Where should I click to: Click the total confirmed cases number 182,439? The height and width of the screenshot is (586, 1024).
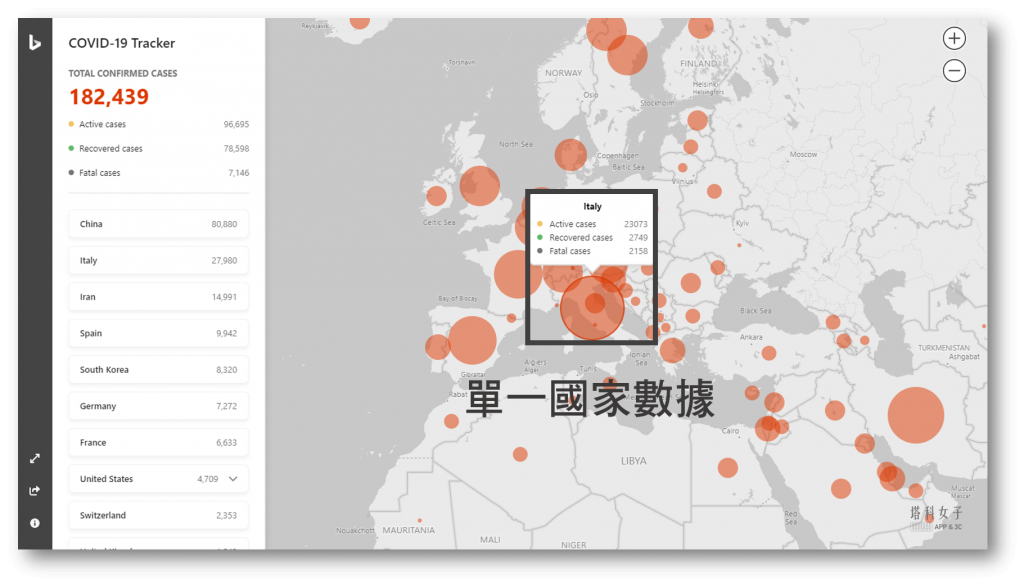point(109,97)
